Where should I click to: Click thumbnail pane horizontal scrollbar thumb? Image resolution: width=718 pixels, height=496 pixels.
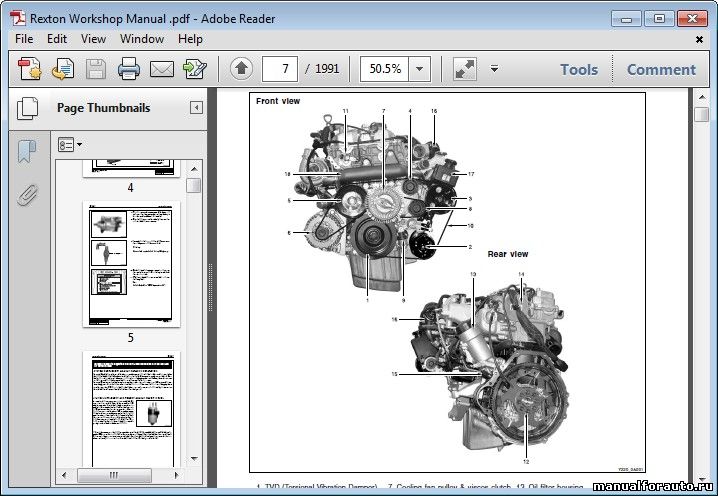(x=114, y=475)
